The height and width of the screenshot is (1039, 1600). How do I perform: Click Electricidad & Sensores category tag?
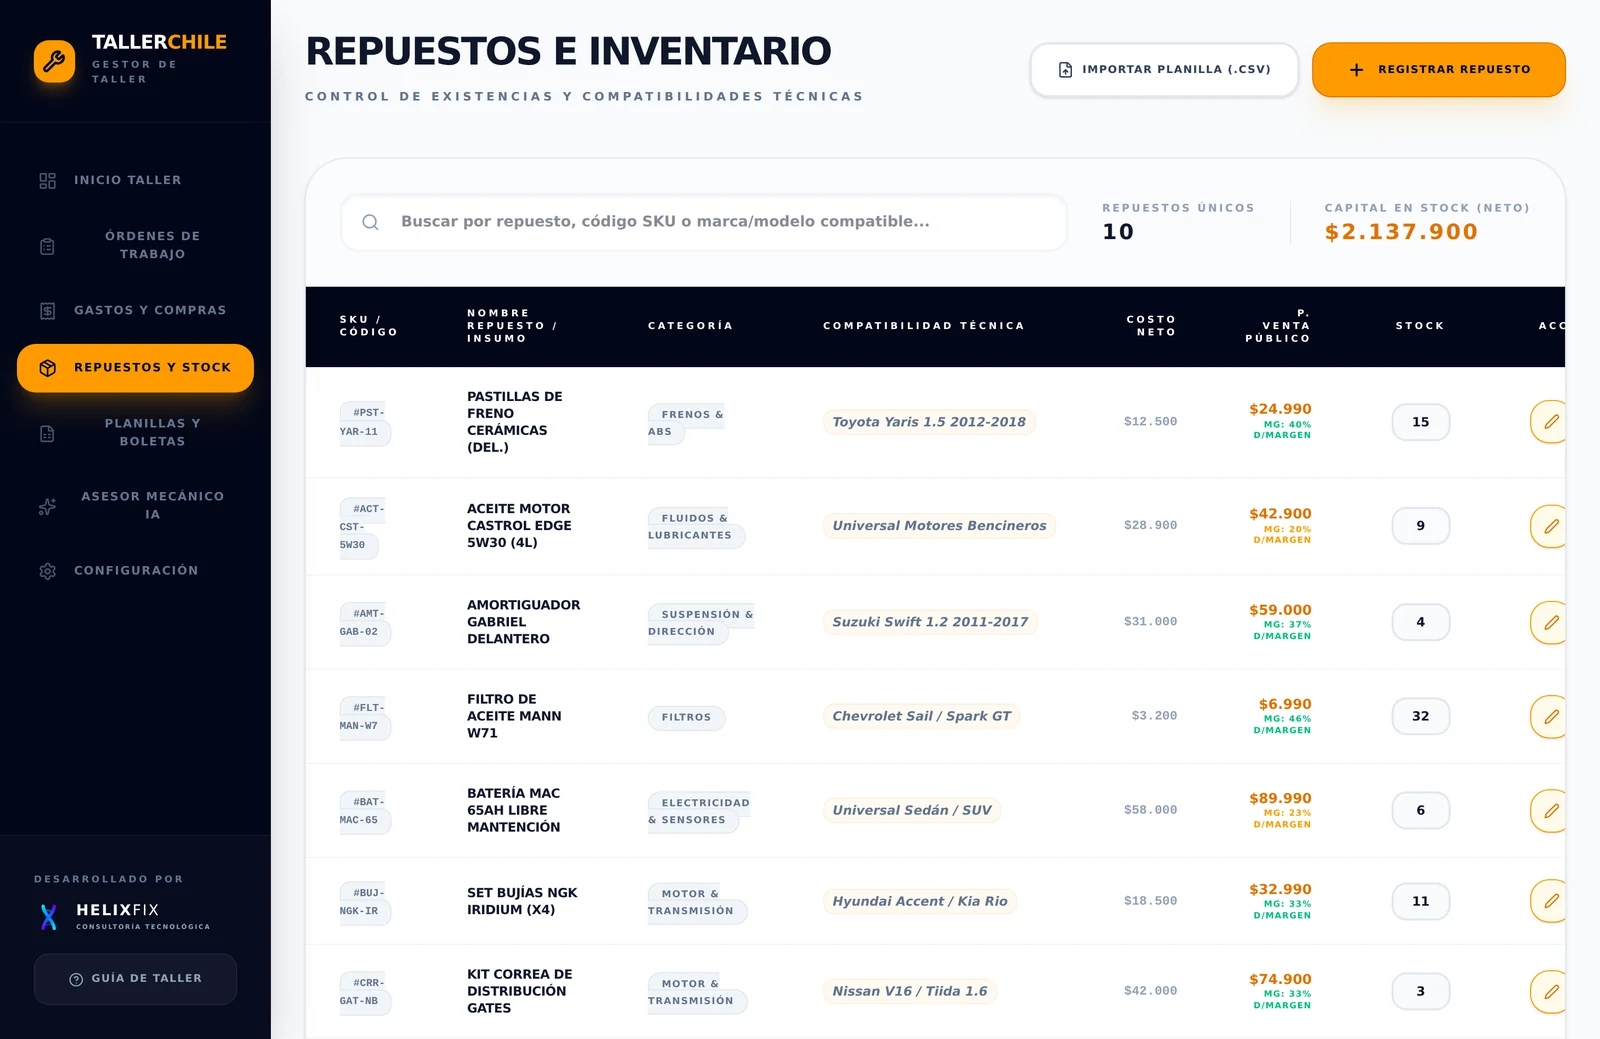[698, 811]
